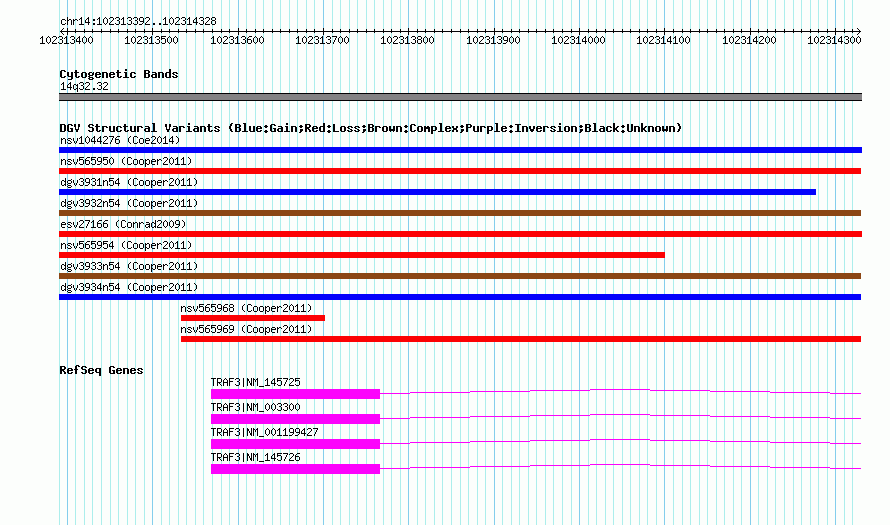Open the dgv3933n54 (Cooper2011) label
Viewport: 890px width, 525px height.
pyautogui.click(x=129, y=266)
